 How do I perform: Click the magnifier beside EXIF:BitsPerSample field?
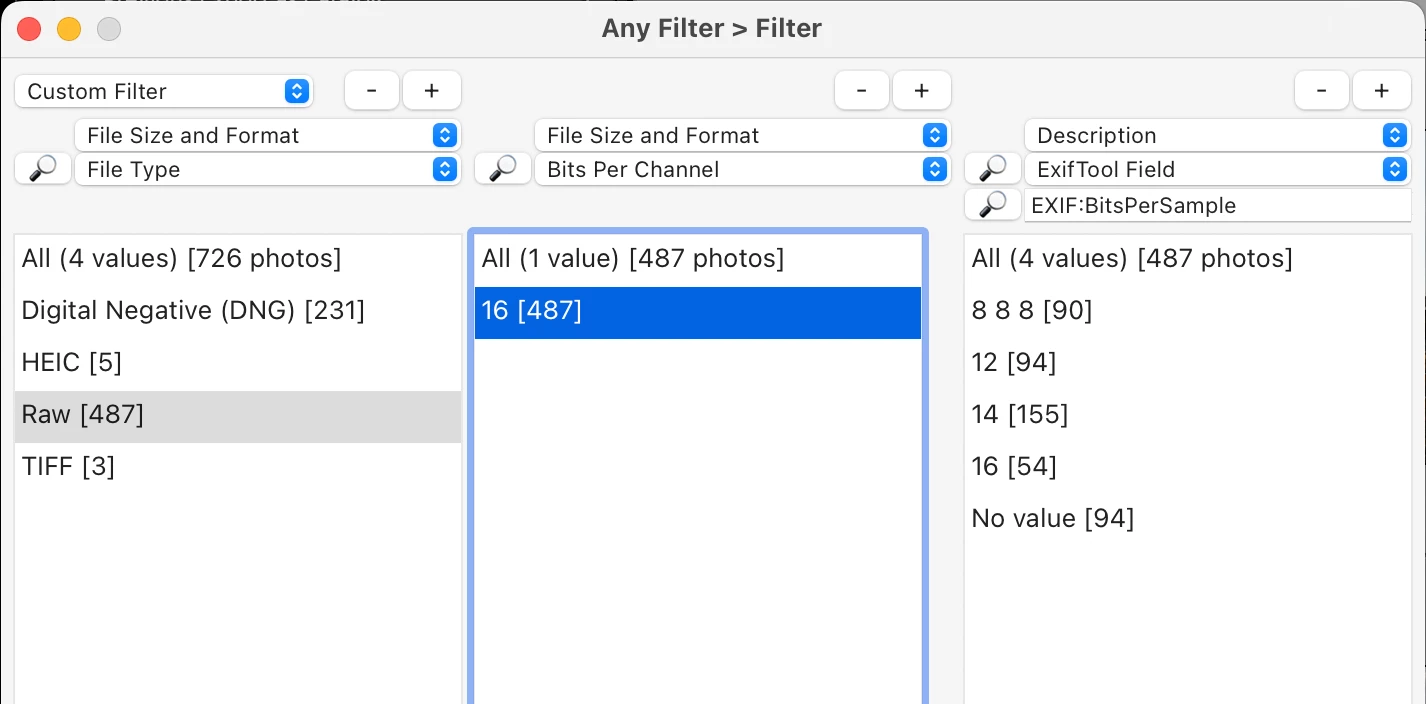(x=992, y=205)
